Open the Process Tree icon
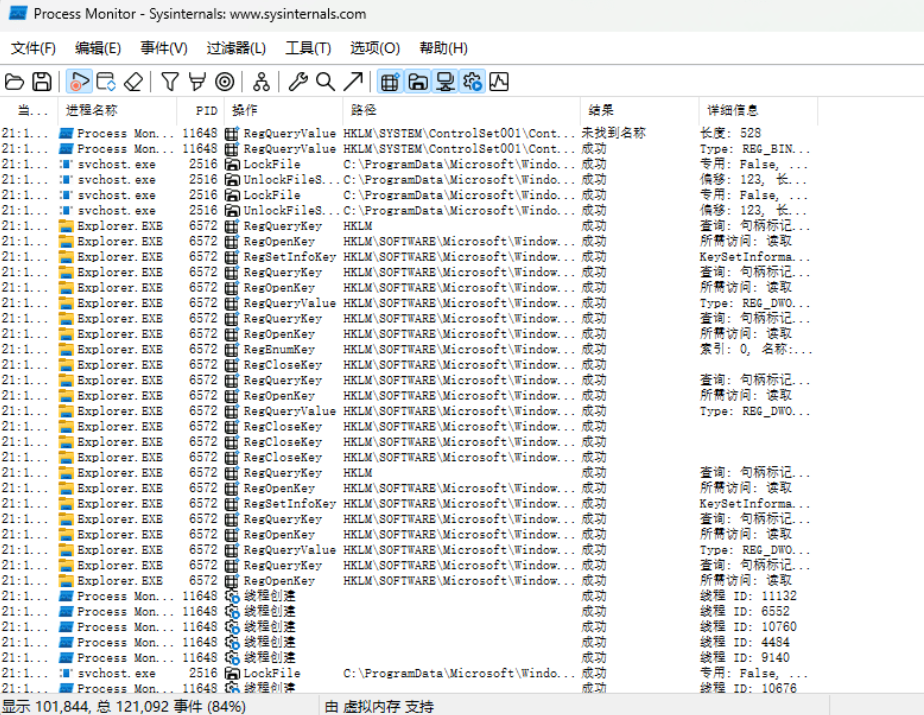924x715 pixels. click(x=261, y=82)
